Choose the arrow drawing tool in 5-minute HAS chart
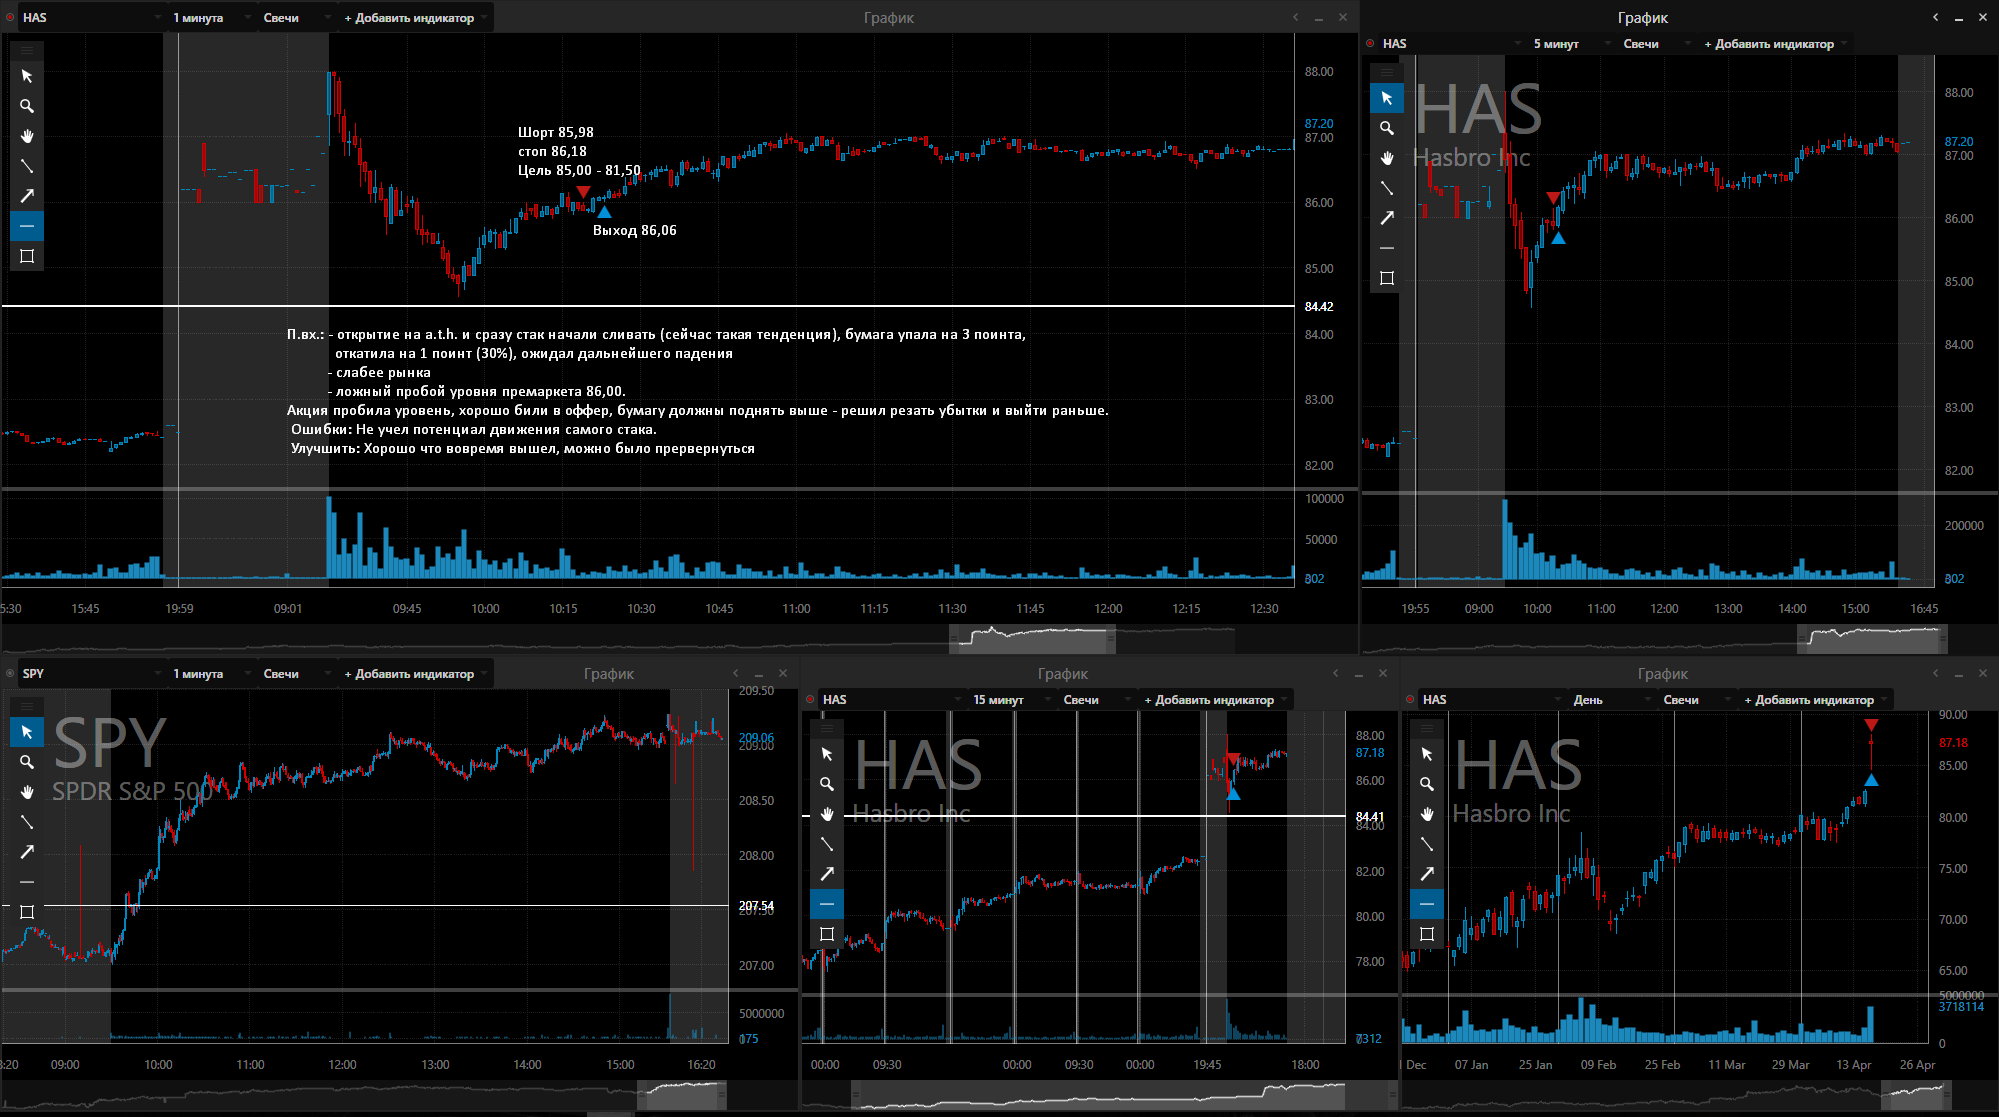This screenshot has height=1117, width=1999. pyautogui.click(x=1387, y=218)
